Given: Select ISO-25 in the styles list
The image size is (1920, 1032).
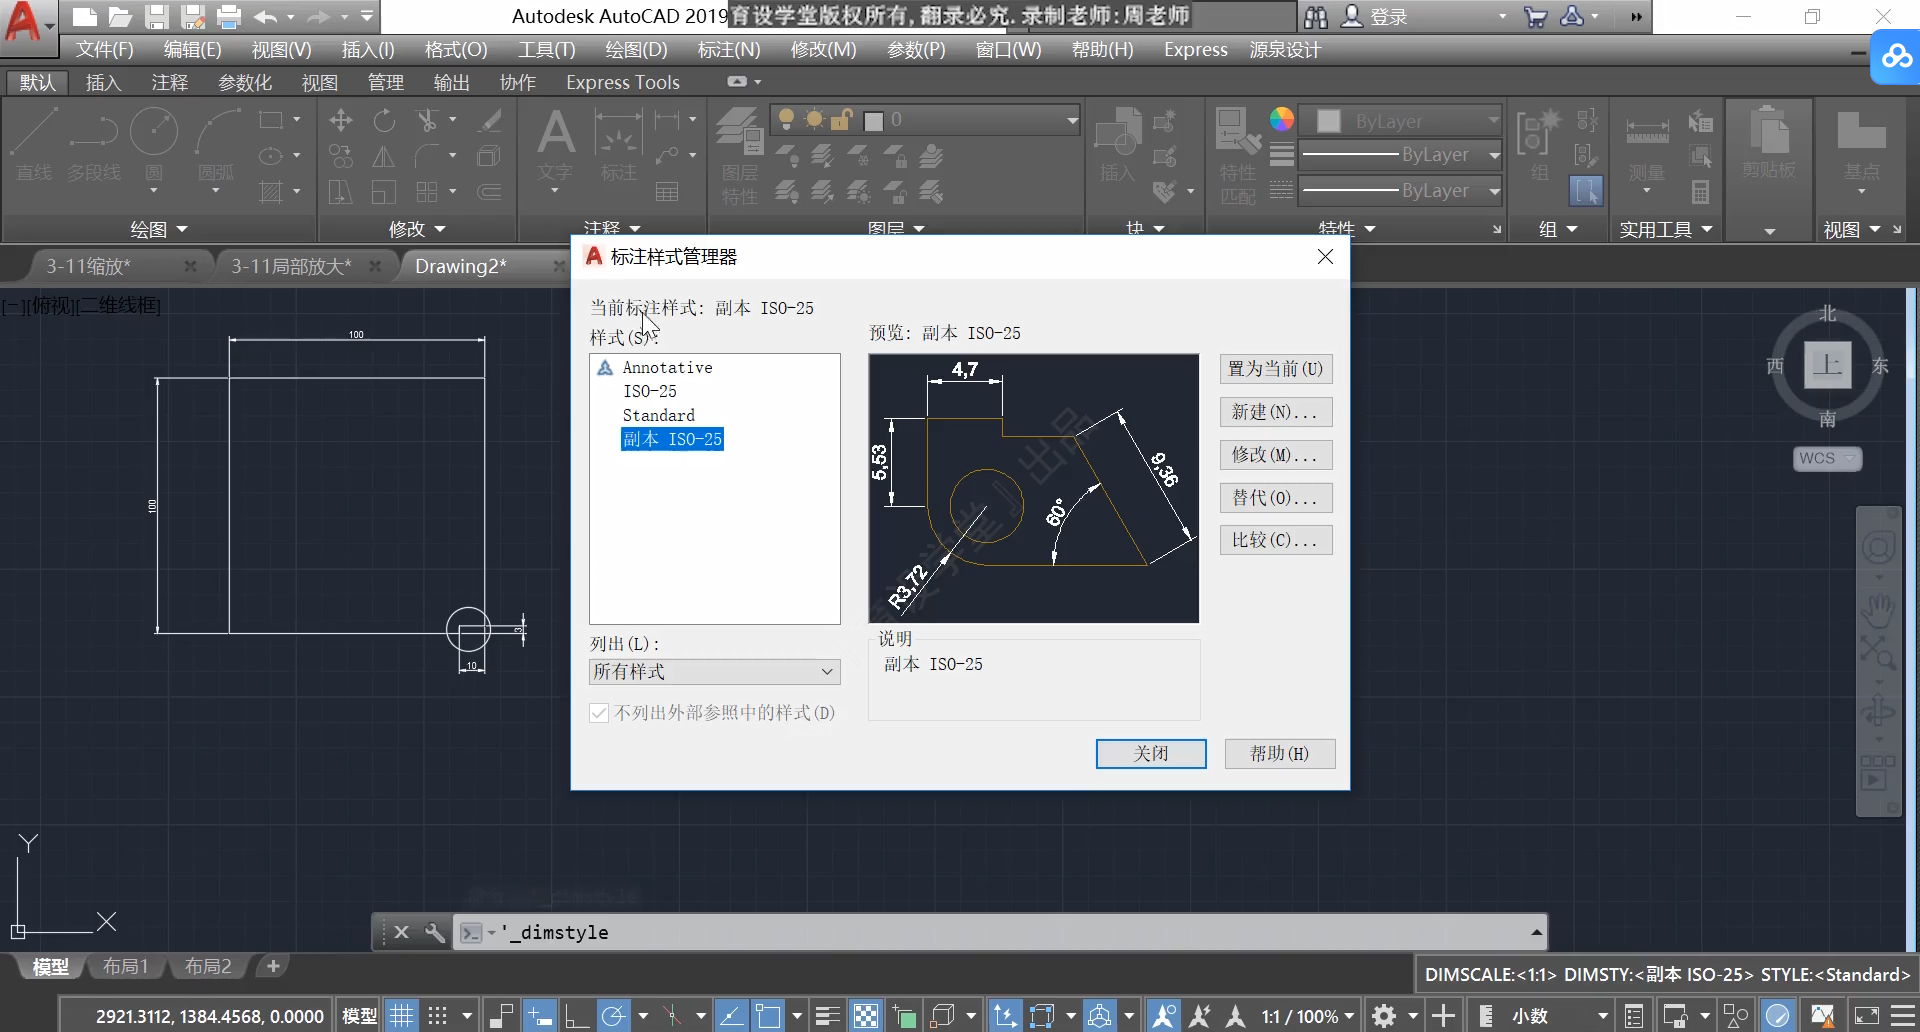Looking at the screenshot, I should 650,391.
